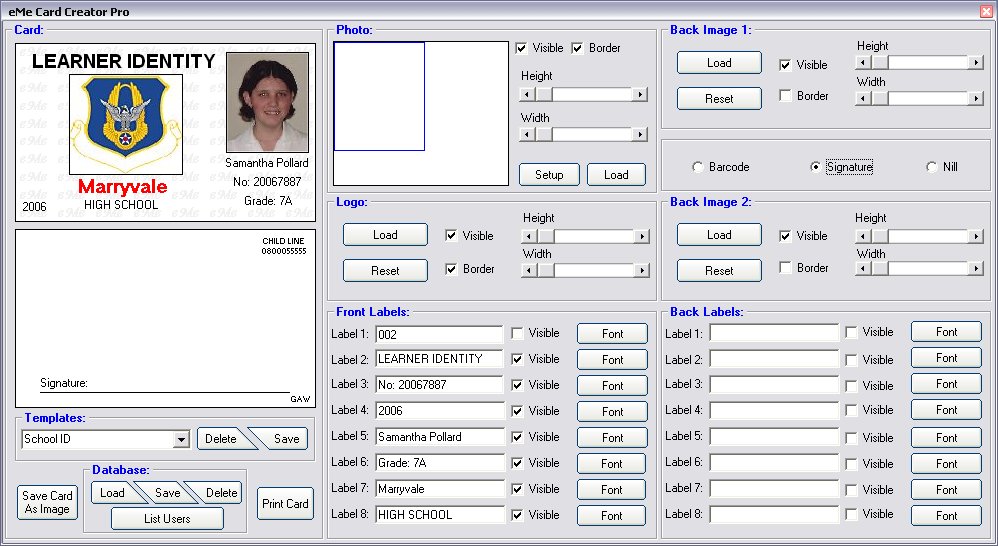Check the Back Image 1 Border checkbox
The width and height of the screenshot is (998, 546).
pyautogui.click(x=786, y=96)
